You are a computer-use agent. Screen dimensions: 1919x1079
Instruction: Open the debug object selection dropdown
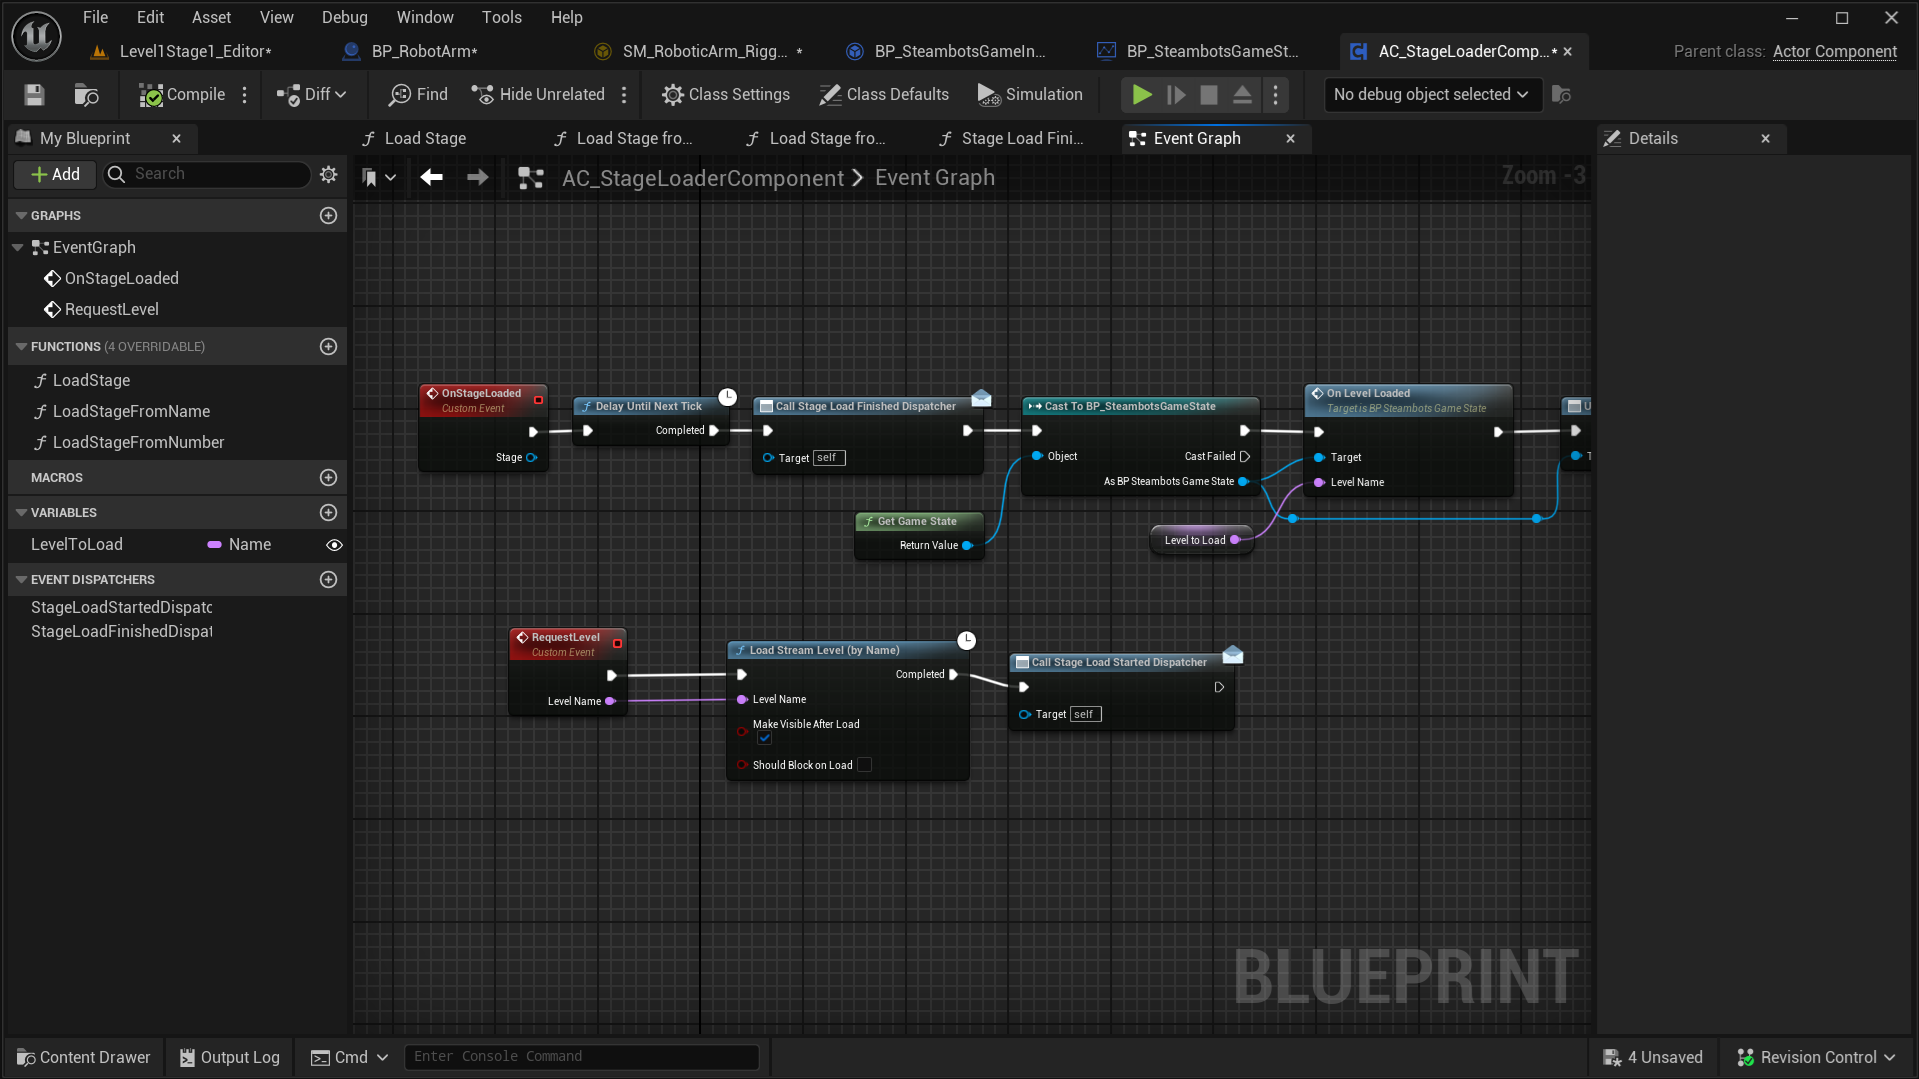click(x=1430, y=94)
